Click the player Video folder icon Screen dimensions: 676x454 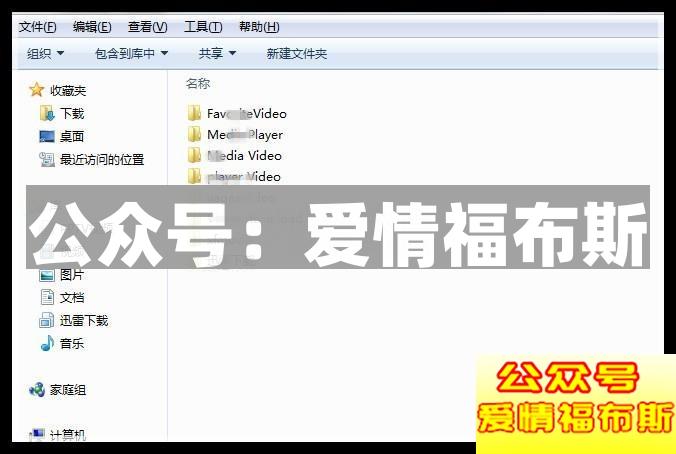pos(194,176)
